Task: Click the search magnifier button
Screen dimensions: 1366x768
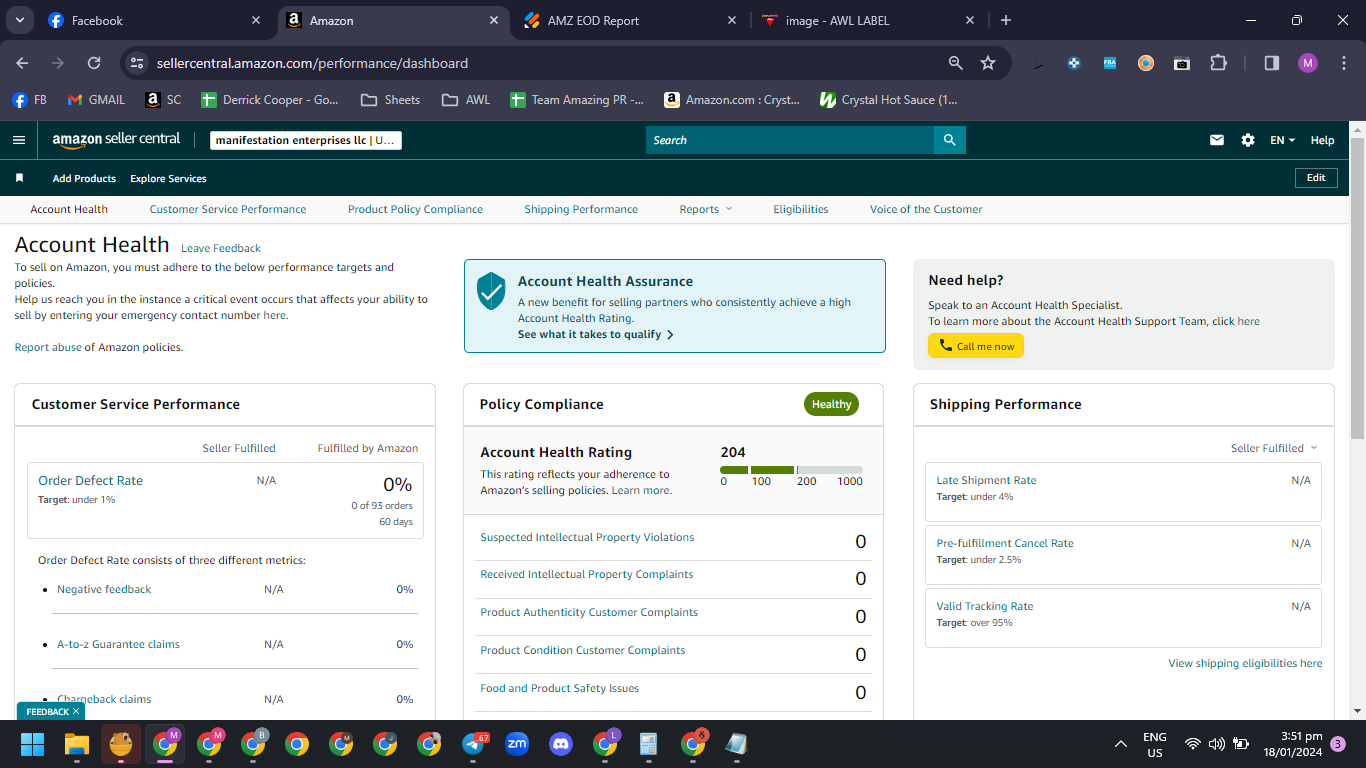Action: click(x=949, y=140)
